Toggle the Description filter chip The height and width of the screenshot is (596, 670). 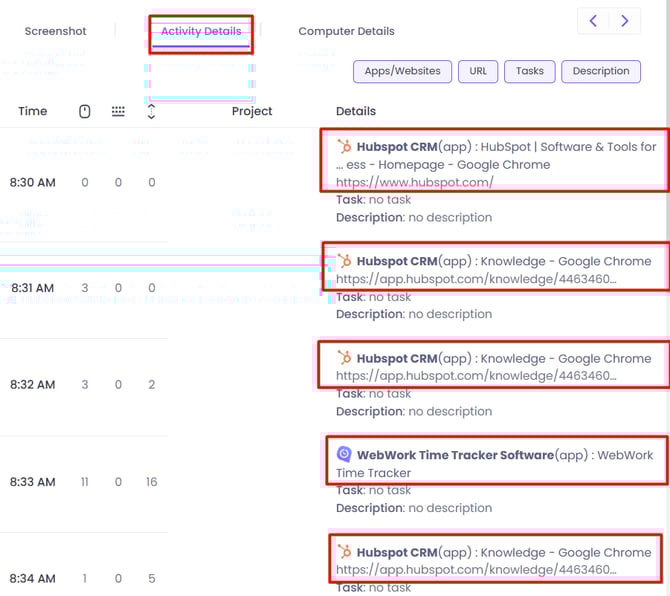(601, 71)
